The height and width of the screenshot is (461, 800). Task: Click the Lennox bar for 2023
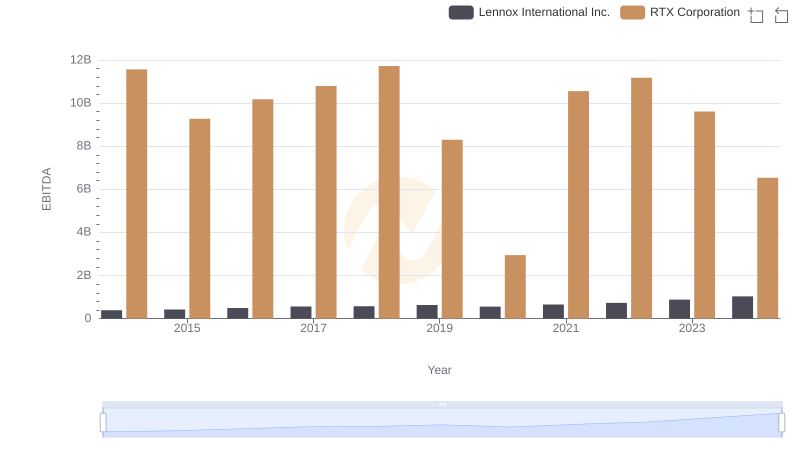coord(679,309)
